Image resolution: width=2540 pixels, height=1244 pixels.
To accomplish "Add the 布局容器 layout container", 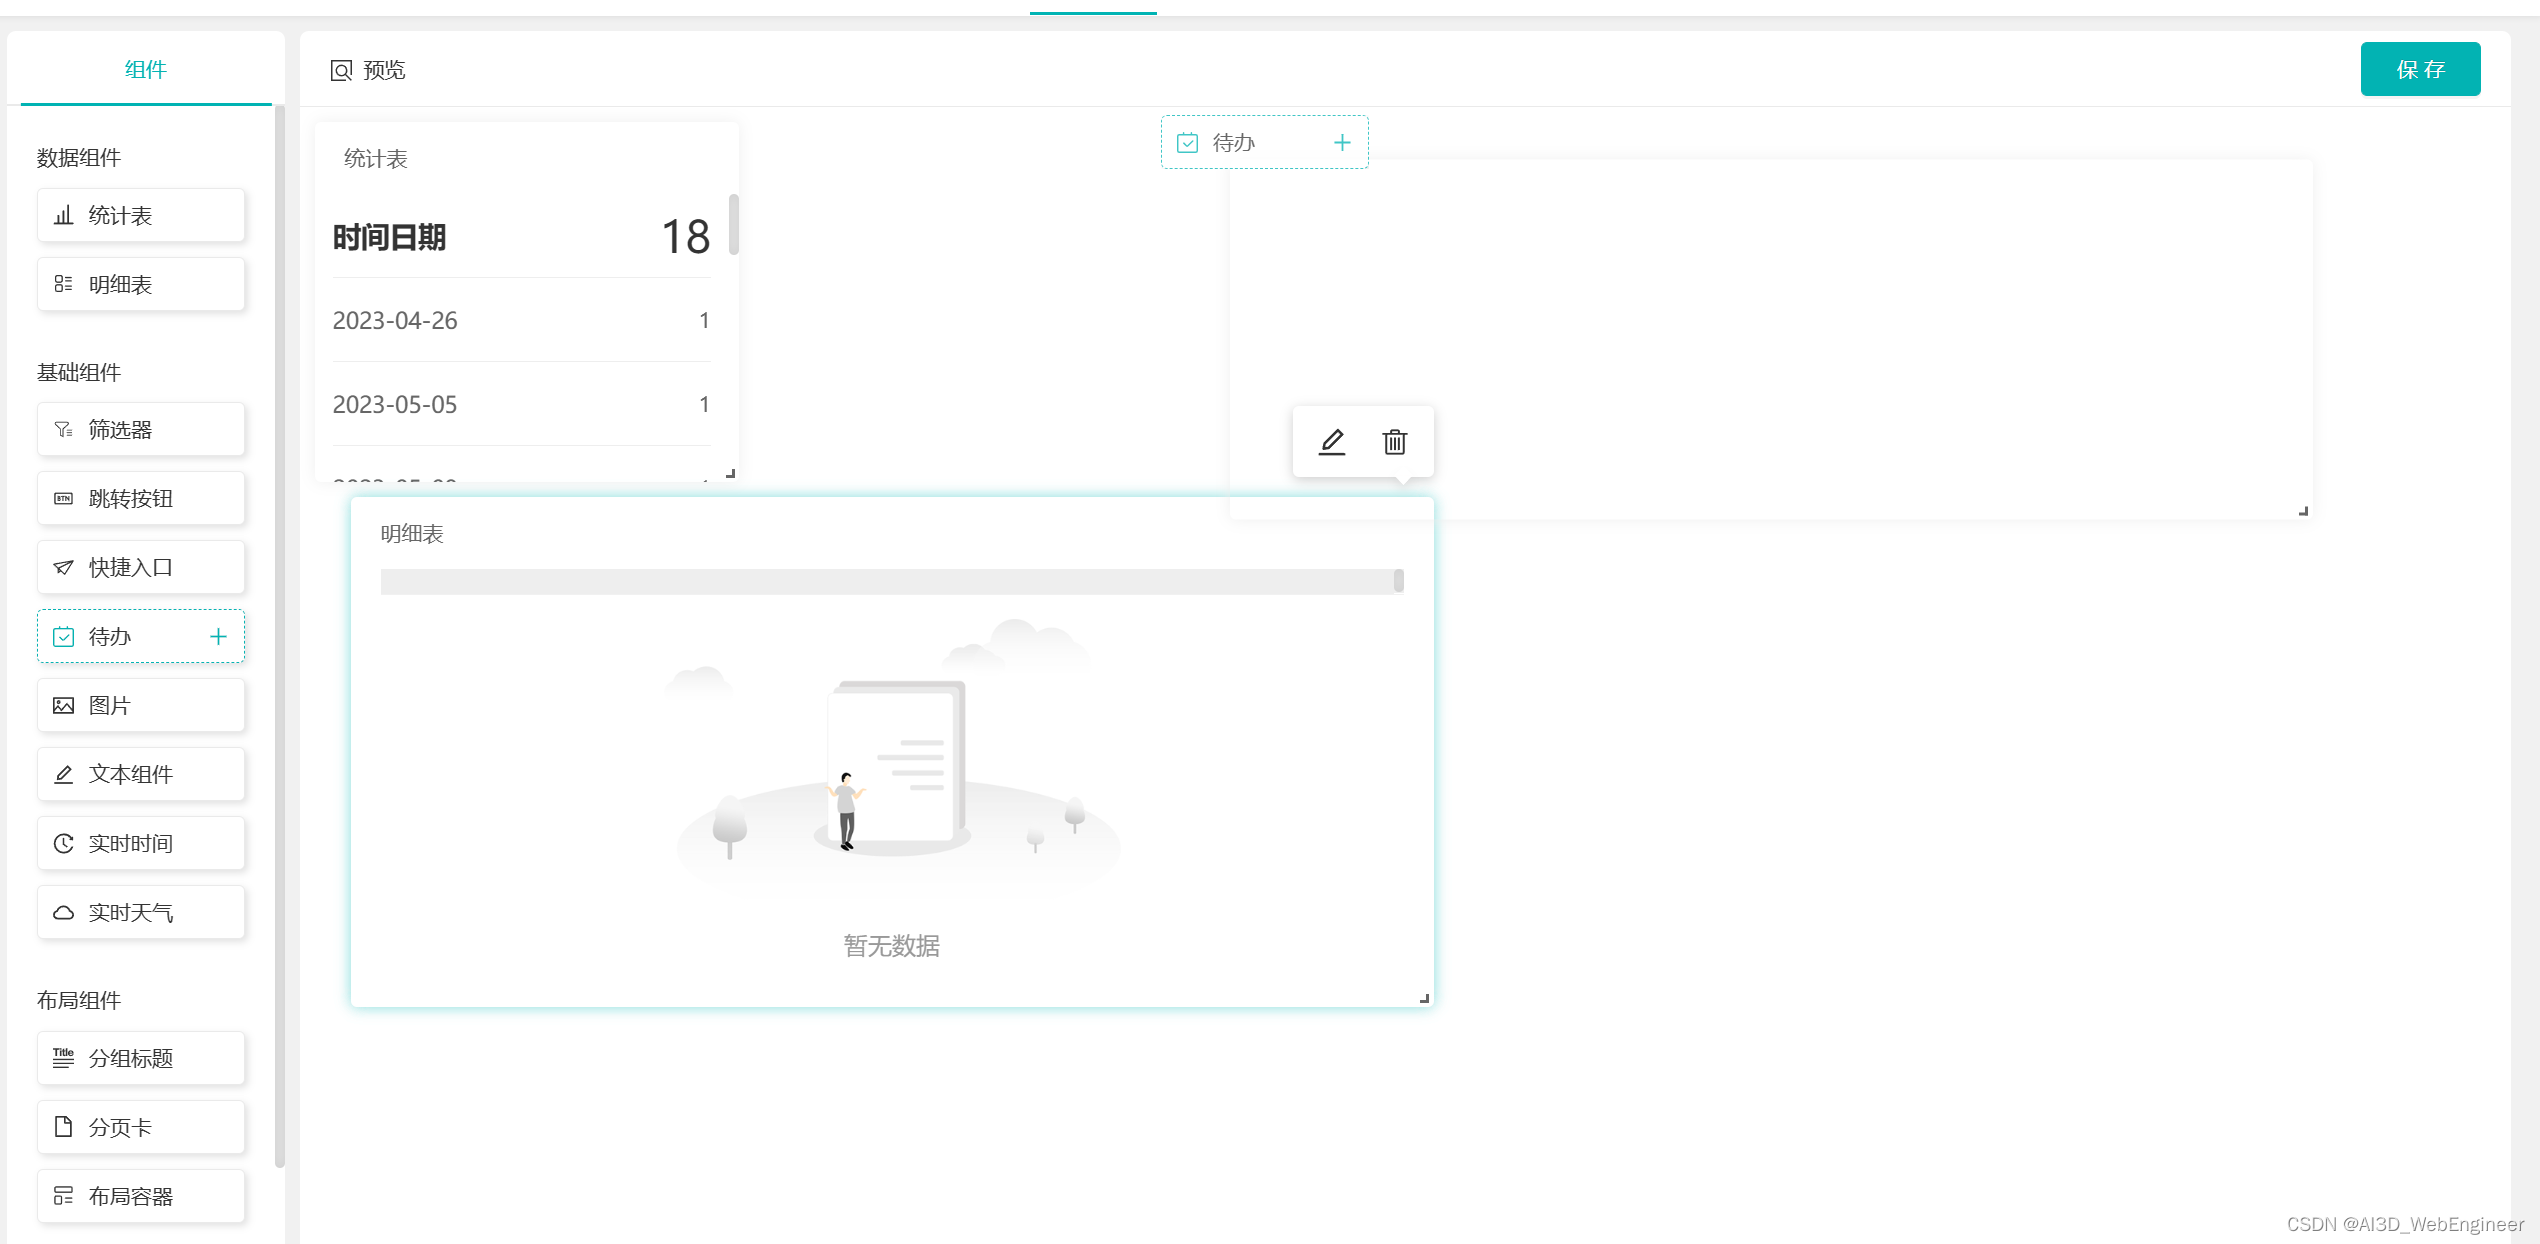I will (x=141, y=1196).
